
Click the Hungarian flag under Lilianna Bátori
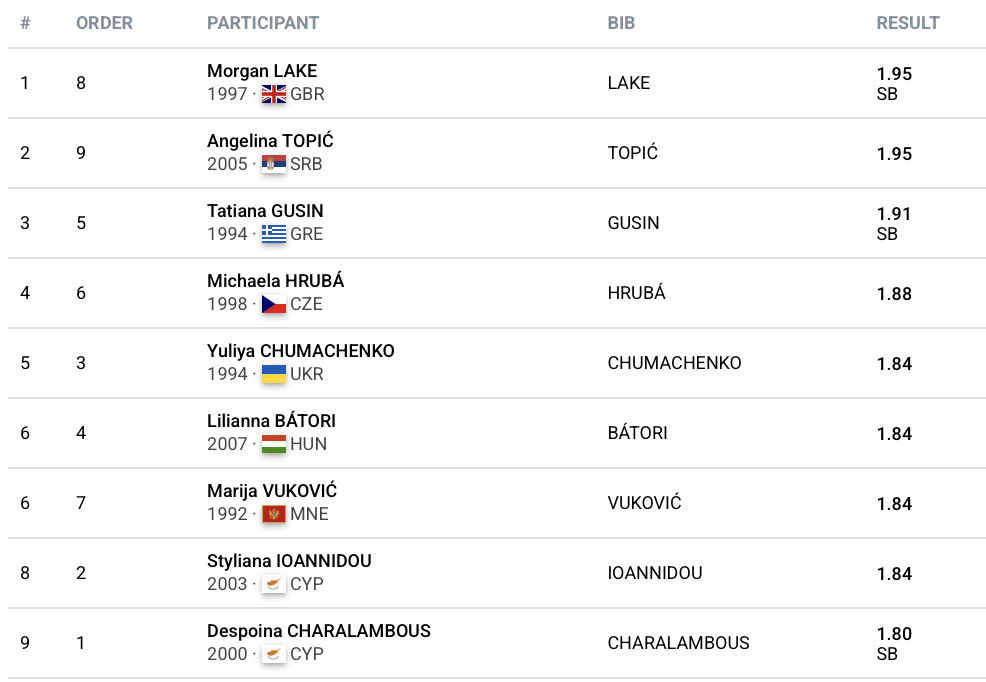pos(273,445)
